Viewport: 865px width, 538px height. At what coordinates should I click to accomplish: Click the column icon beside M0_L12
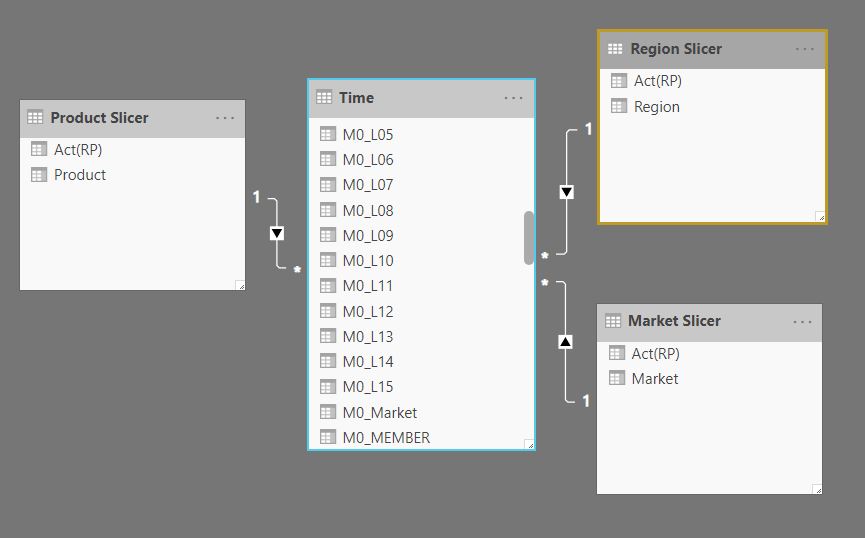pos(328,311)
